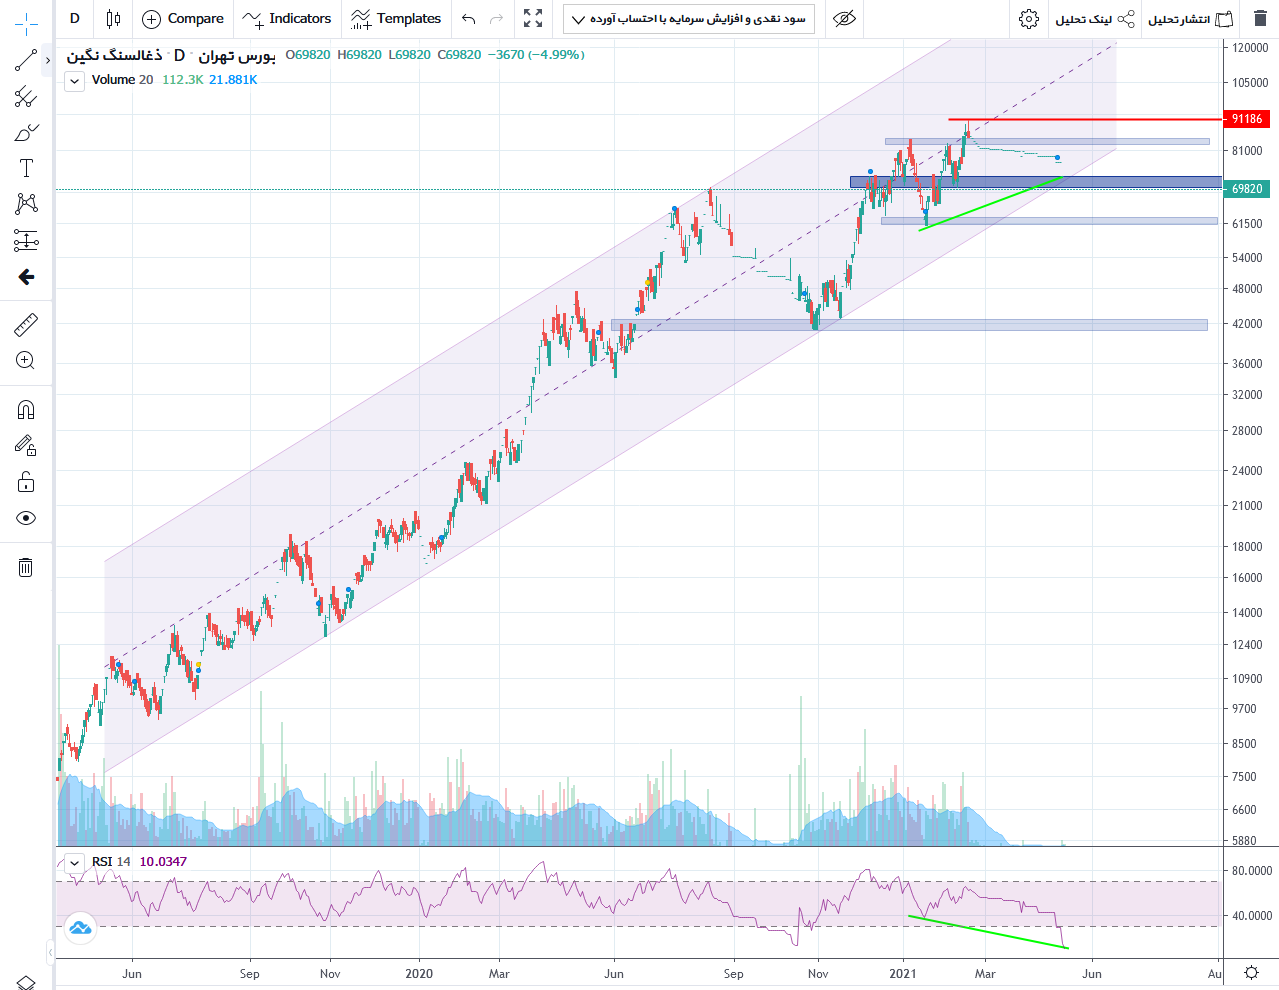Open the candlestick chart style selector
Viewport: 1279px width, 990px height.
click(x=113, y=19)
